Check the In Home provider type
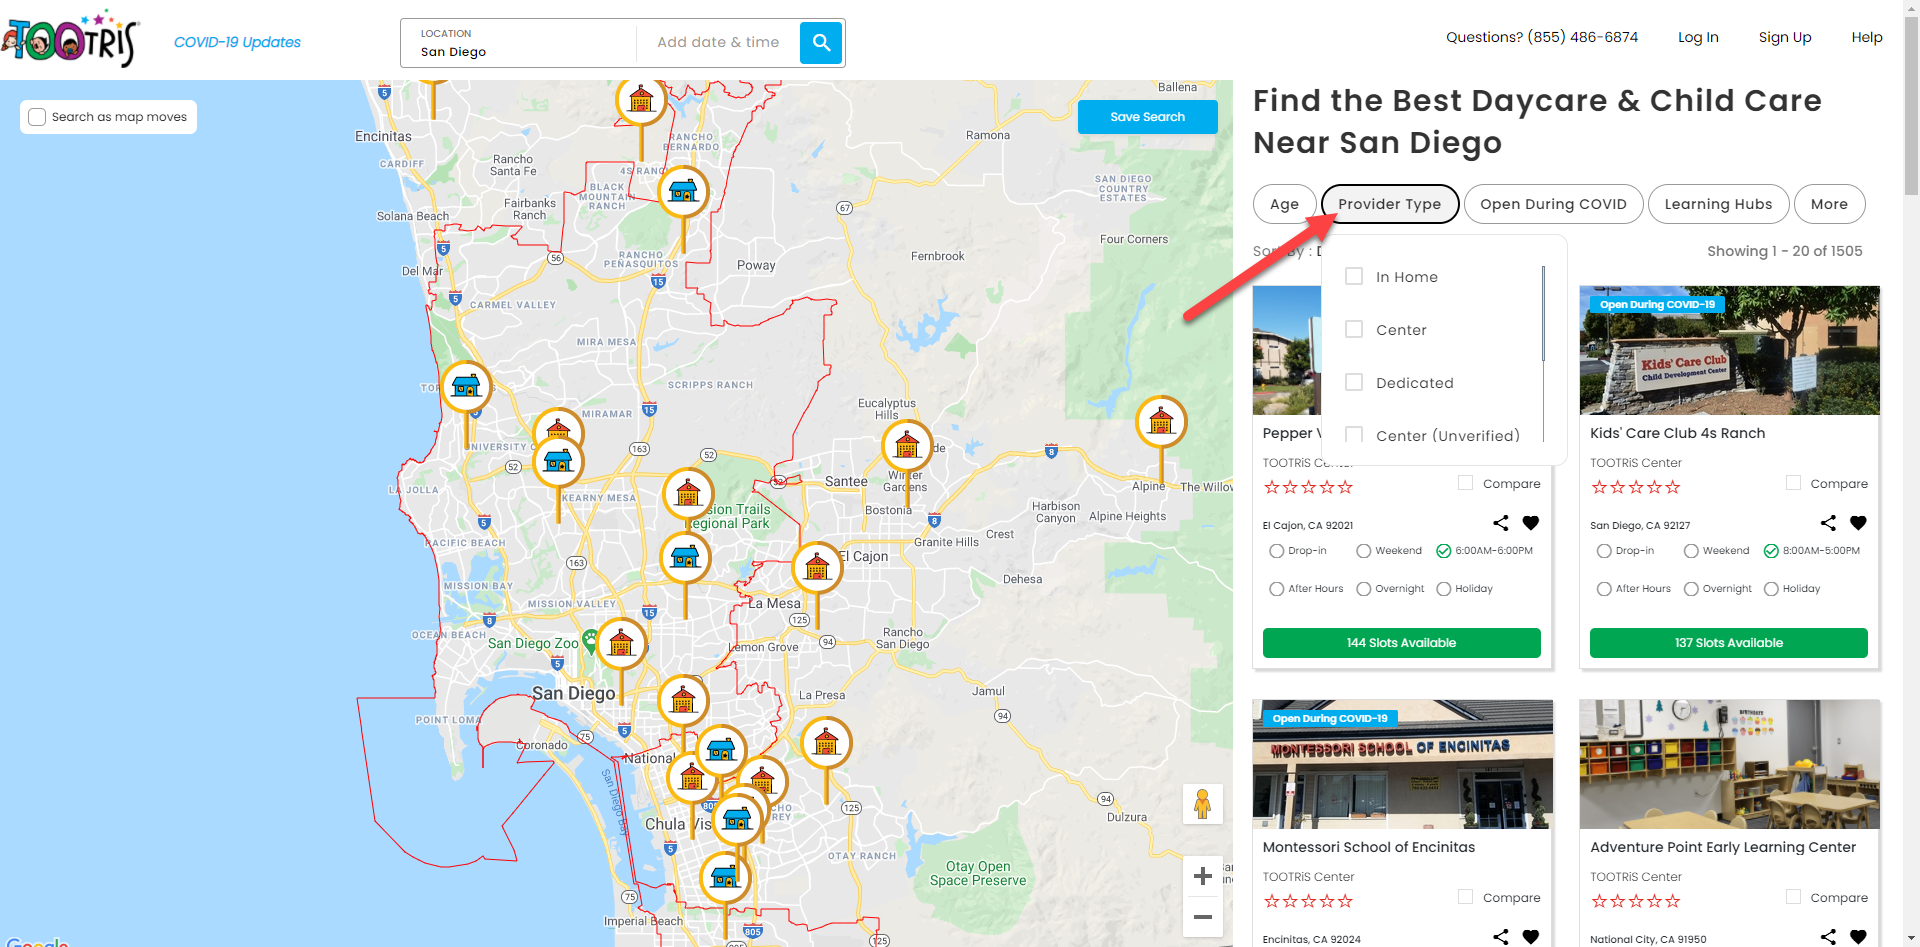 pos(1354,277)
